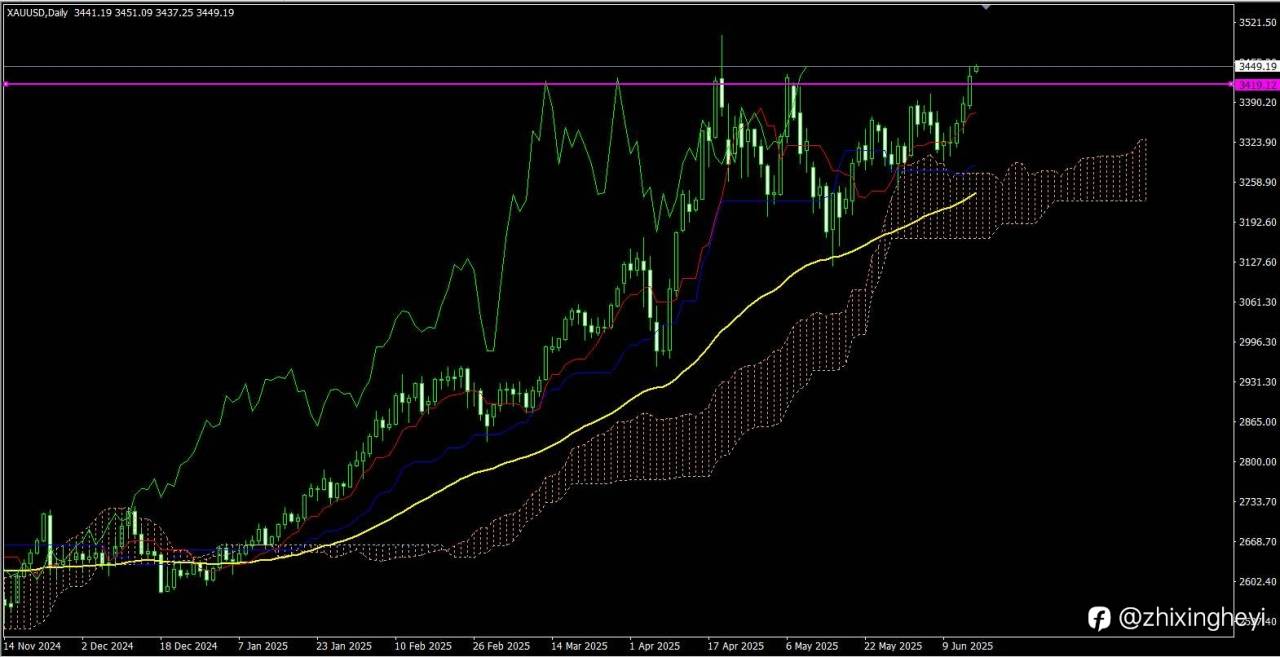Screen dimensions: 1280x657
Task: Click the 1 Apr 2025 date label
Action: (x=657, y=646)
